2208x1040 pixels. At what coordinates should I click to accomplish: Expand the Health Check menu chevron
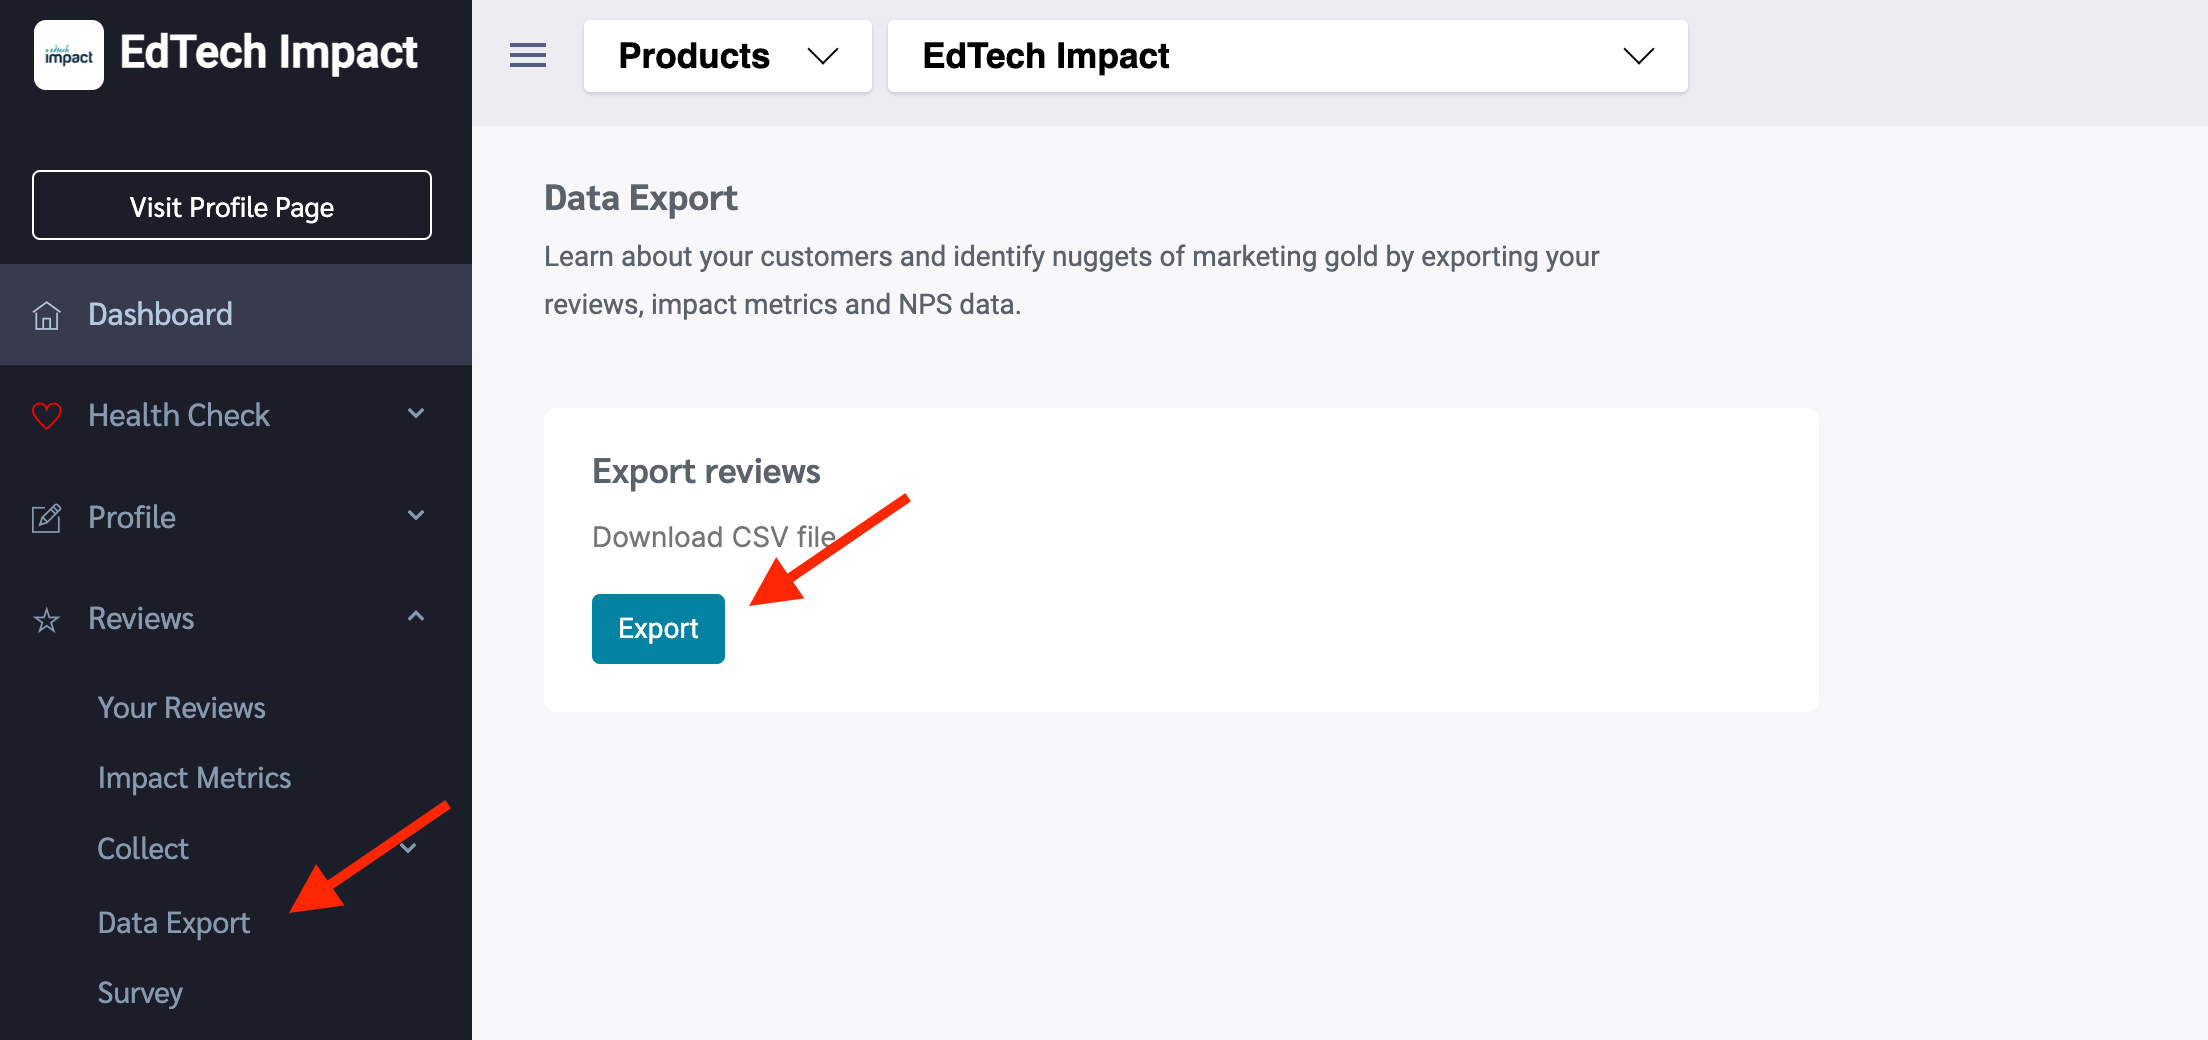tap(416, 413)
